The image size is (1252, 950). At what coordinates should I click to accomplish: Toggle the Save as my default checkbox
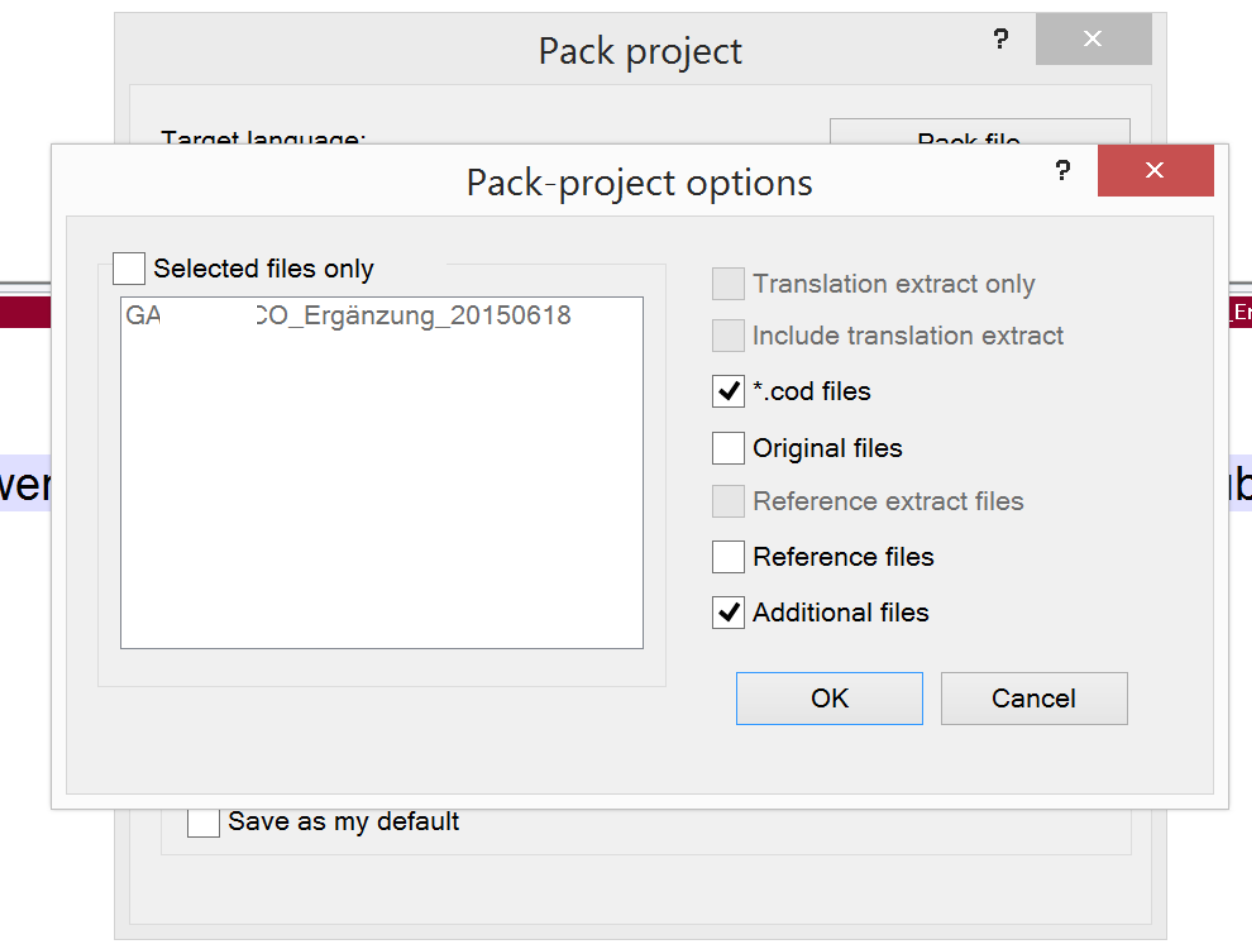point(203,822)
